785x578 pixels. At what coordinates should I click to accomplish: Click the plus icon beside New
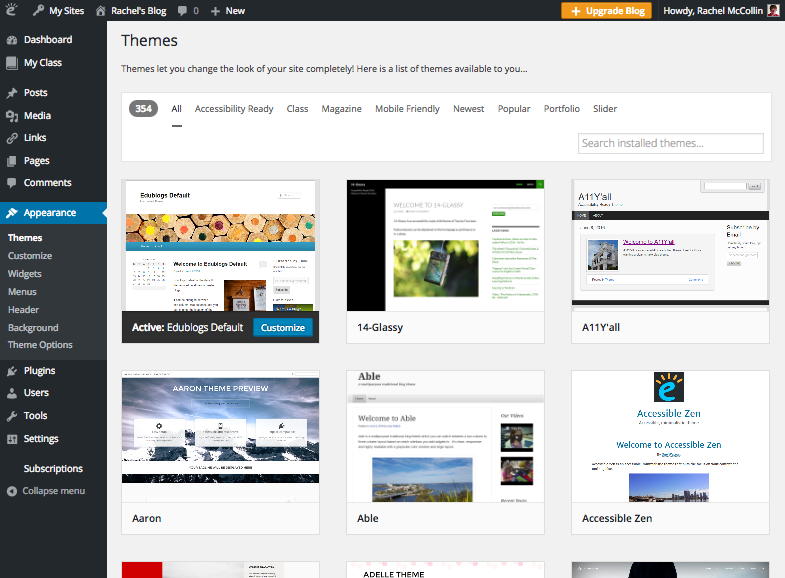[215, 11]
